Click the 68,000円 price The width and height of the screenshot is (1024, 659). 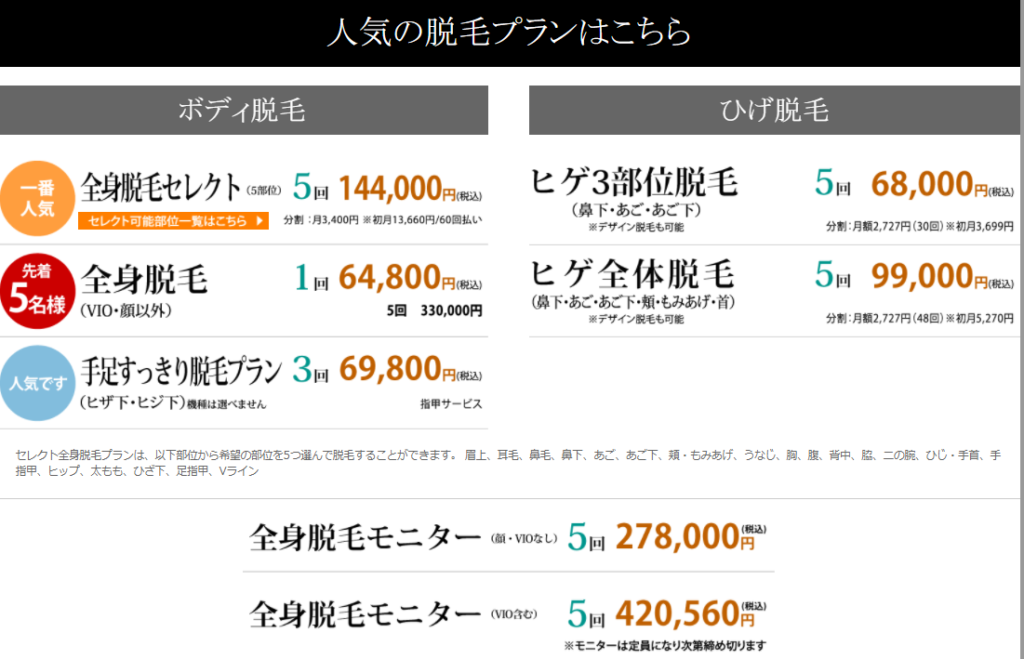942,184
